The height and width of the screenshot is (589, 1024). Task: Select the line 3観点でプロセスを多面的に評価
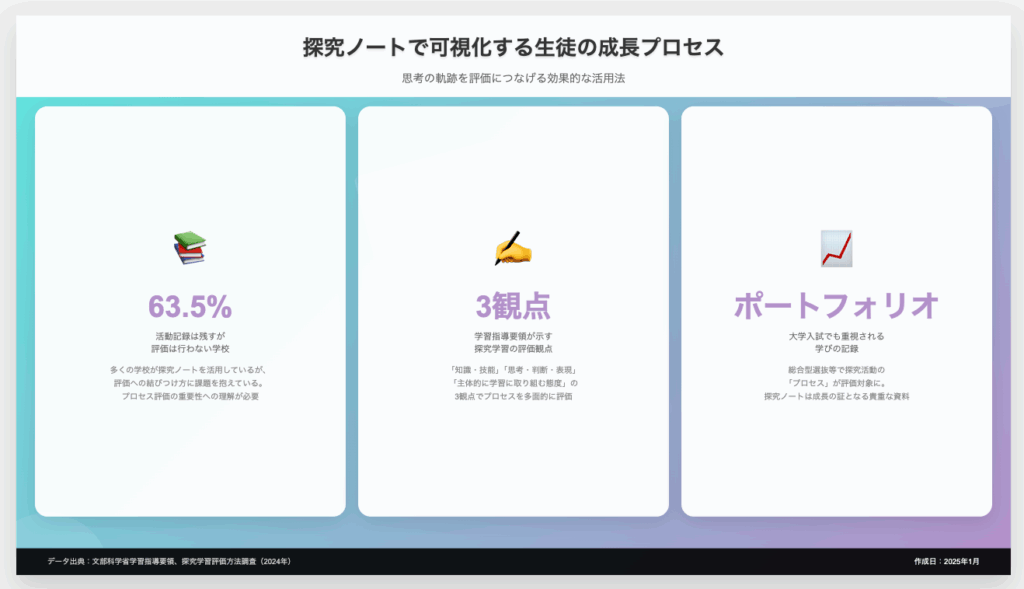point(513,397)
